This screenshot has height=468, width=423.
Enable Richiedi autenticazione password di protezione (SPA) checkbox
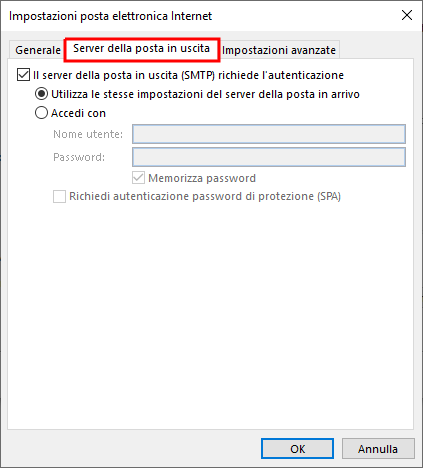(59, 196)
